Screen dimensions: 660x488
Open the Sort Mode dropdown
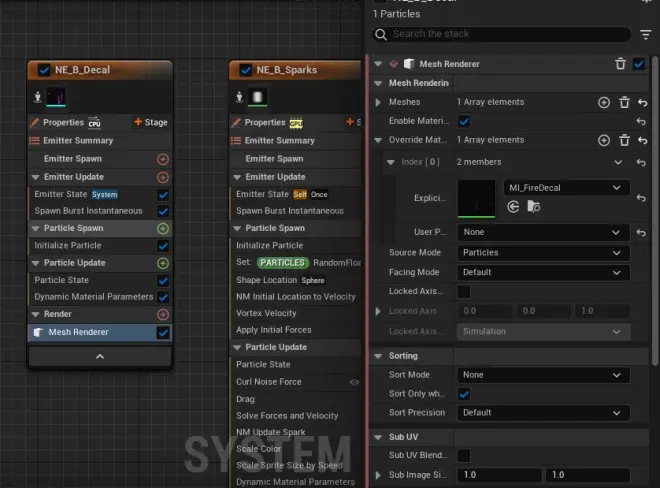(x=543, y=375)
